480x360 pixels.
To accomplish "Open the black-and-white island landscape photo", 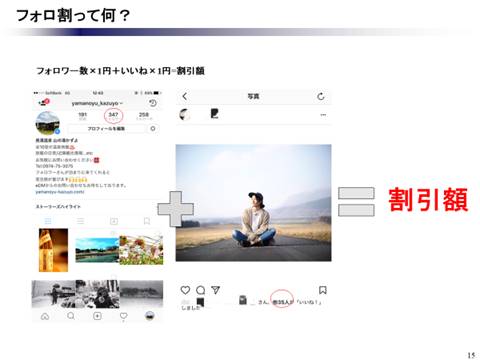I will (x=141, y=294).
